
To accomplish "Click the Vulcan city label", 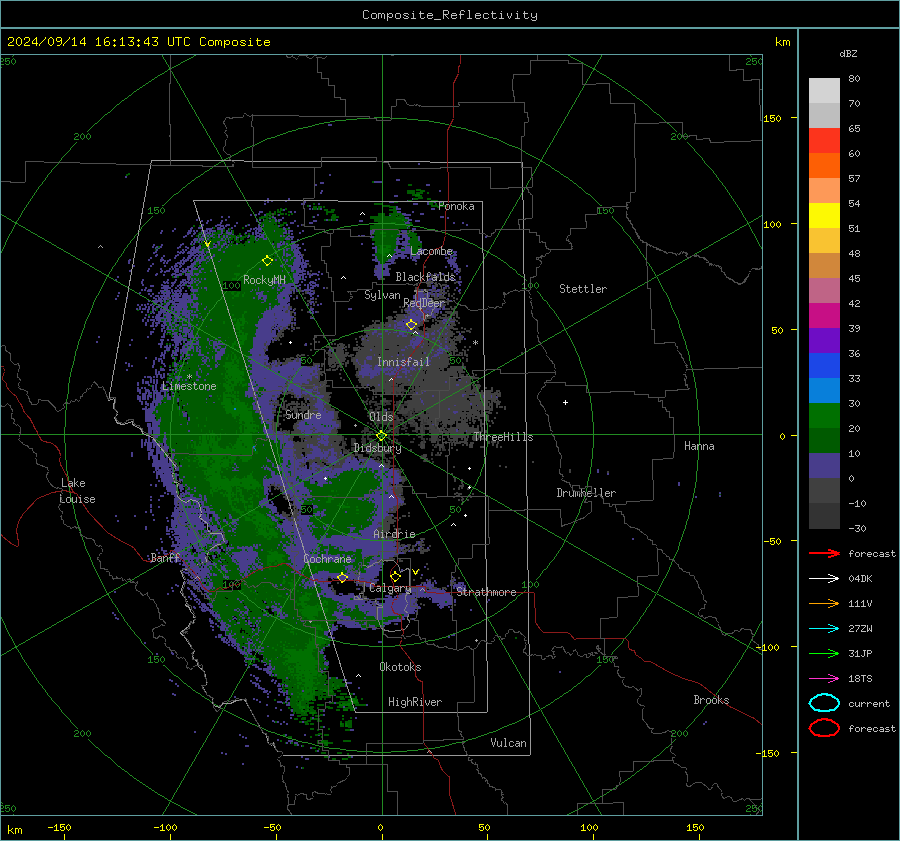I will pyautogui.click(x=509, y=743).
